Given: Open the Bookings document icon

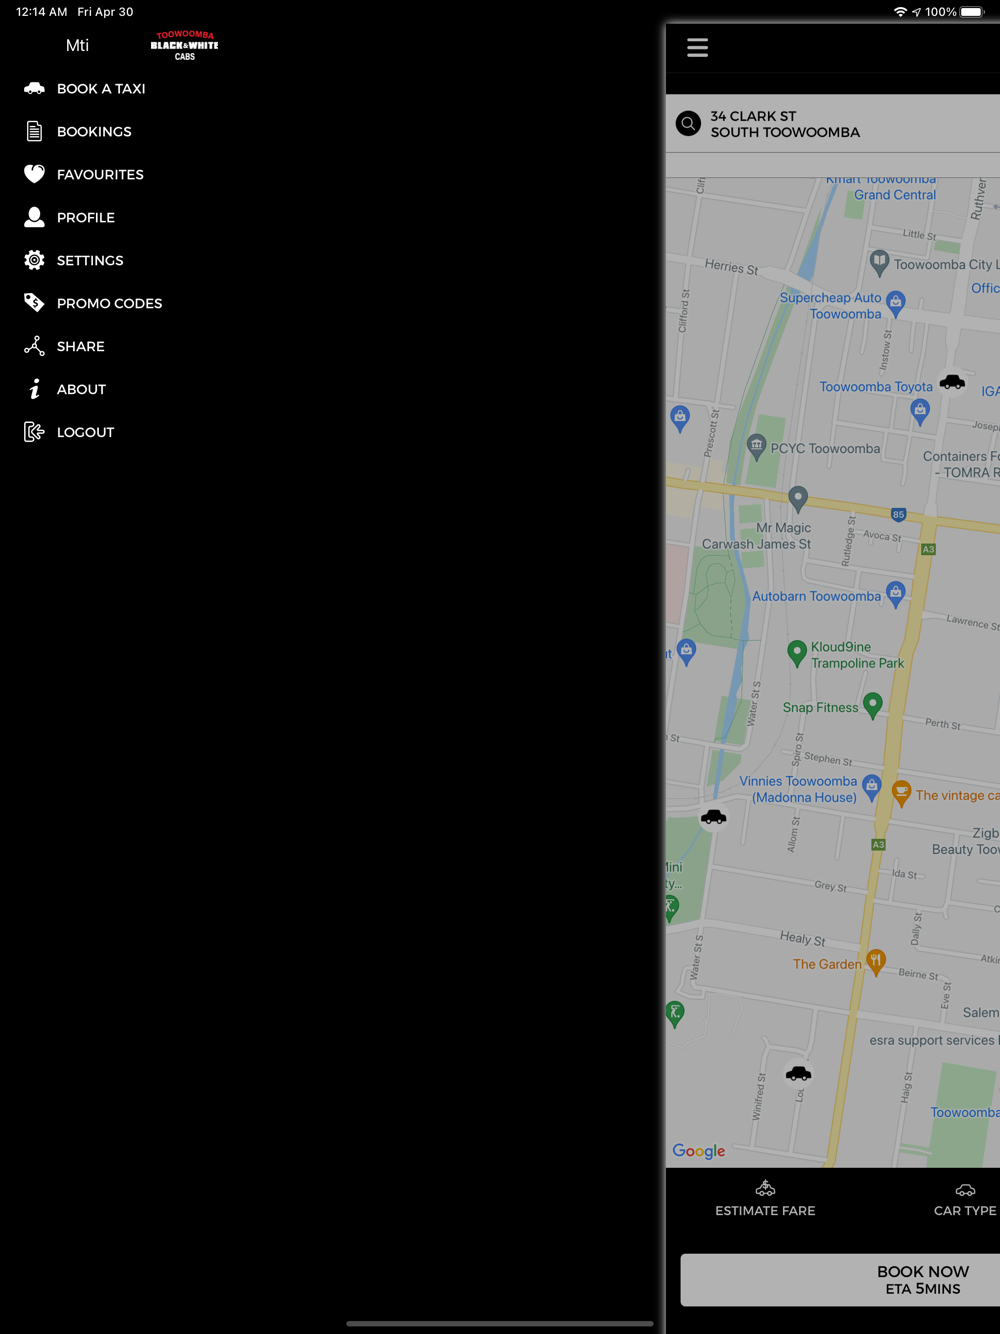Looking at the screenshot, I should (x=34, y=131).
